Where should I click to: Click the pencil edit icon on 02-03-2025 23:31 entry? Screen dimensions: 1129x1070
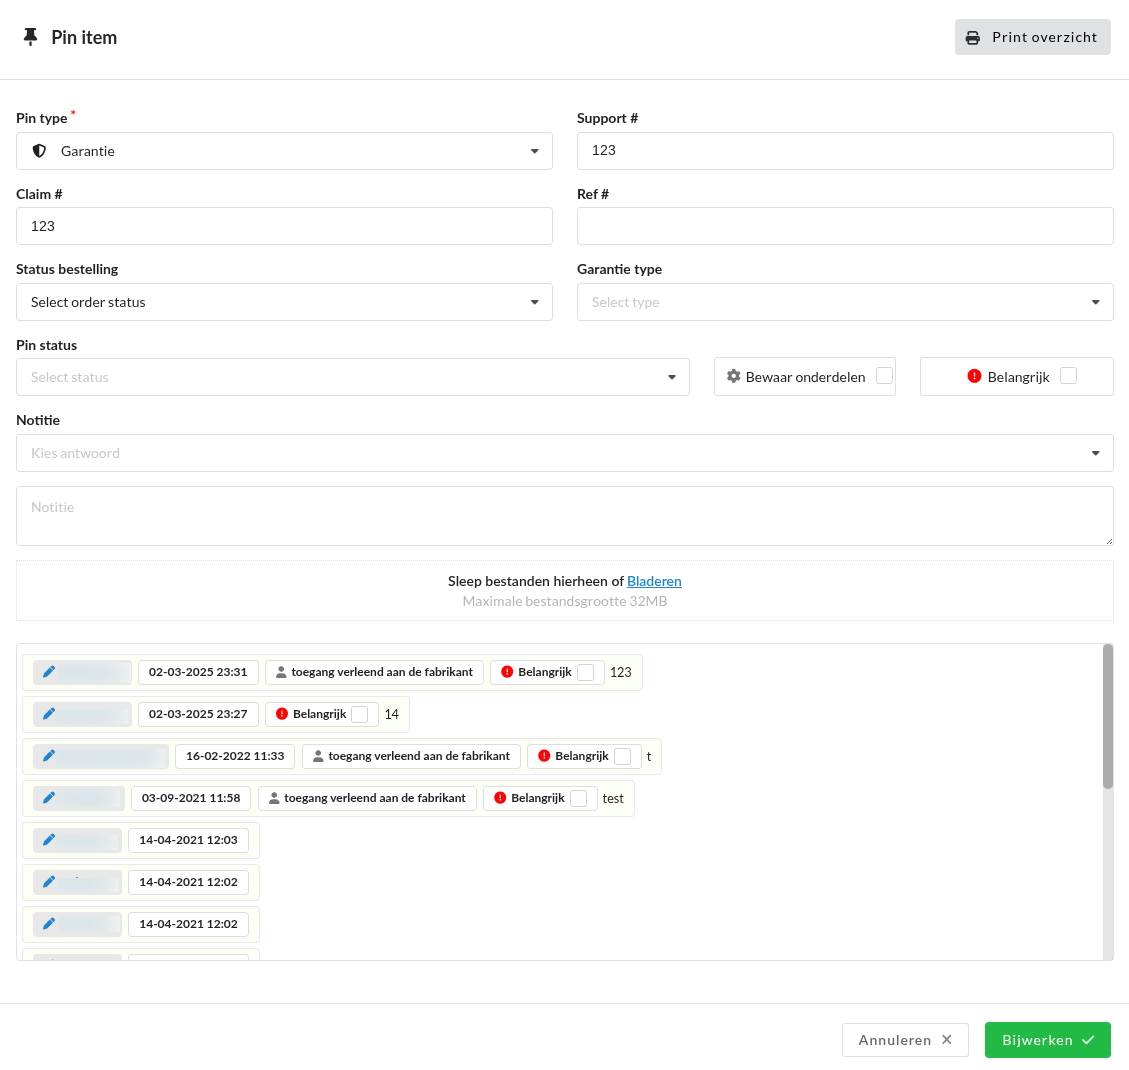point(49,672)
